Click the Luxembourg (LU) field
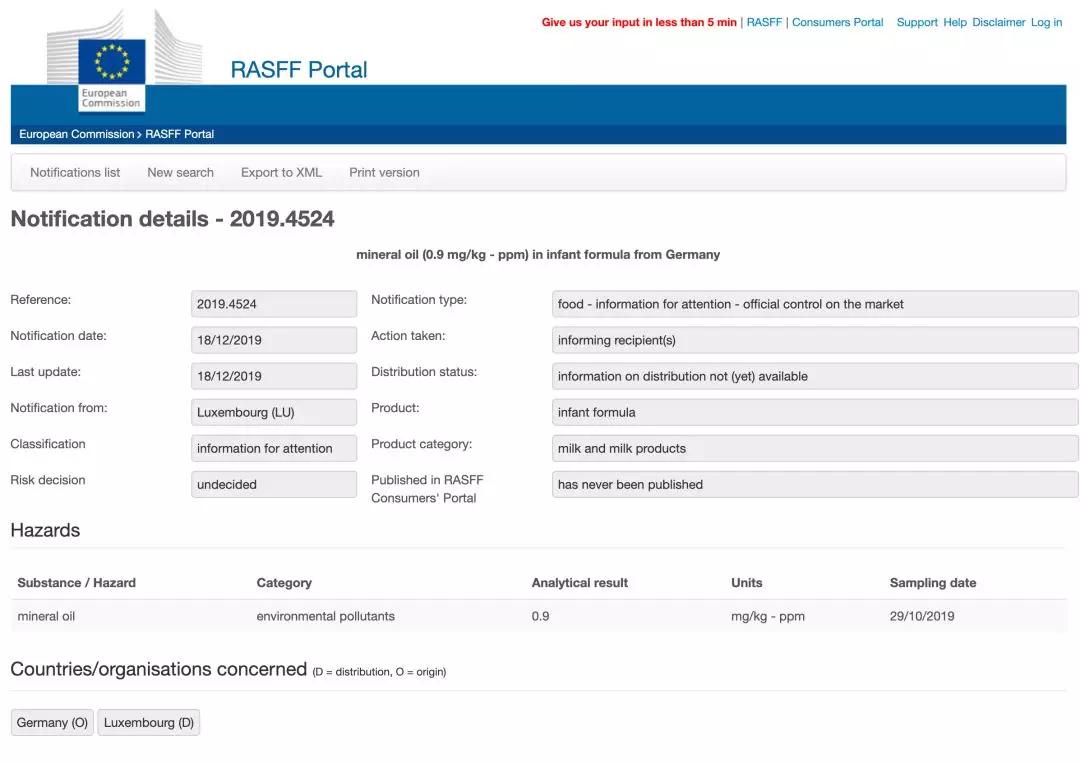 tap(273, 412)
